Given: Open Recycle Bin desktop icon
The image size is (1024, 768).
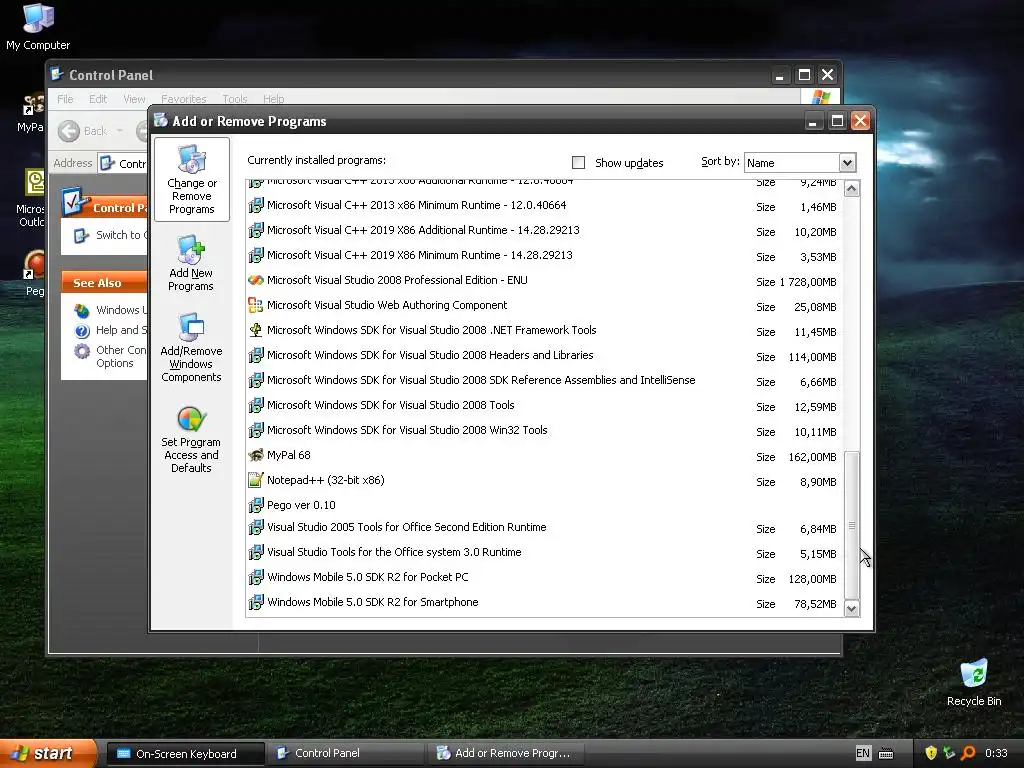Looking at the screenshot, I should (x=974, y=682).
